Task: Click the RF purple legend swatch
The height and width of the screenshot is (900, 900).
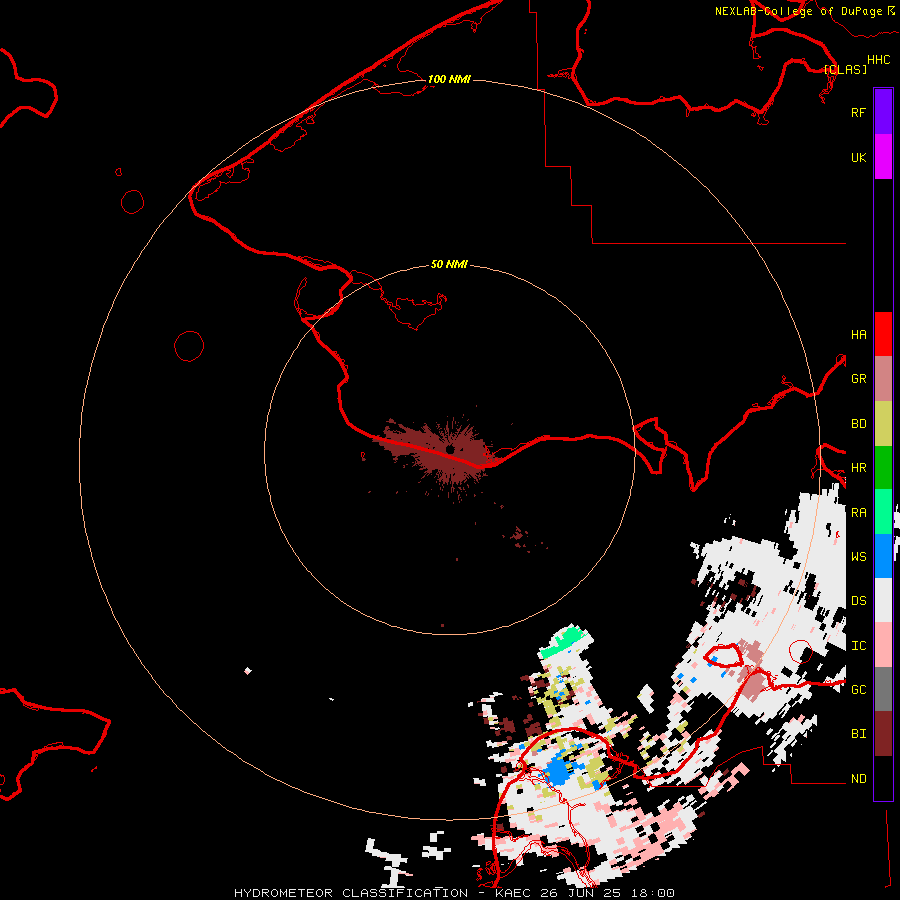Action: (883, 112)
